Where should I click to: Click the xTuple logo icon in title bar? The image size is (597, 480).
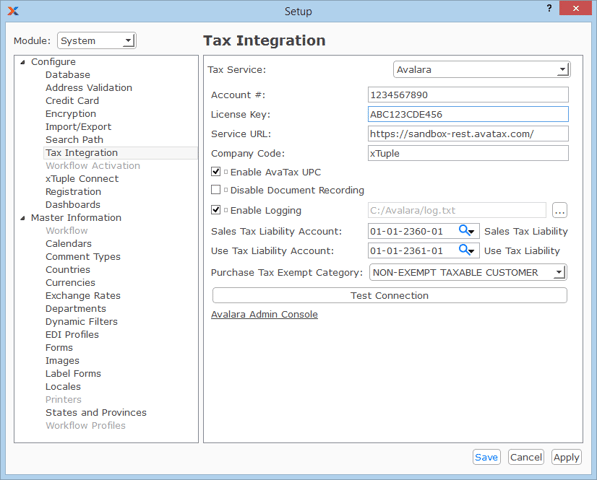pyautogui.click(x=13, y=11)
